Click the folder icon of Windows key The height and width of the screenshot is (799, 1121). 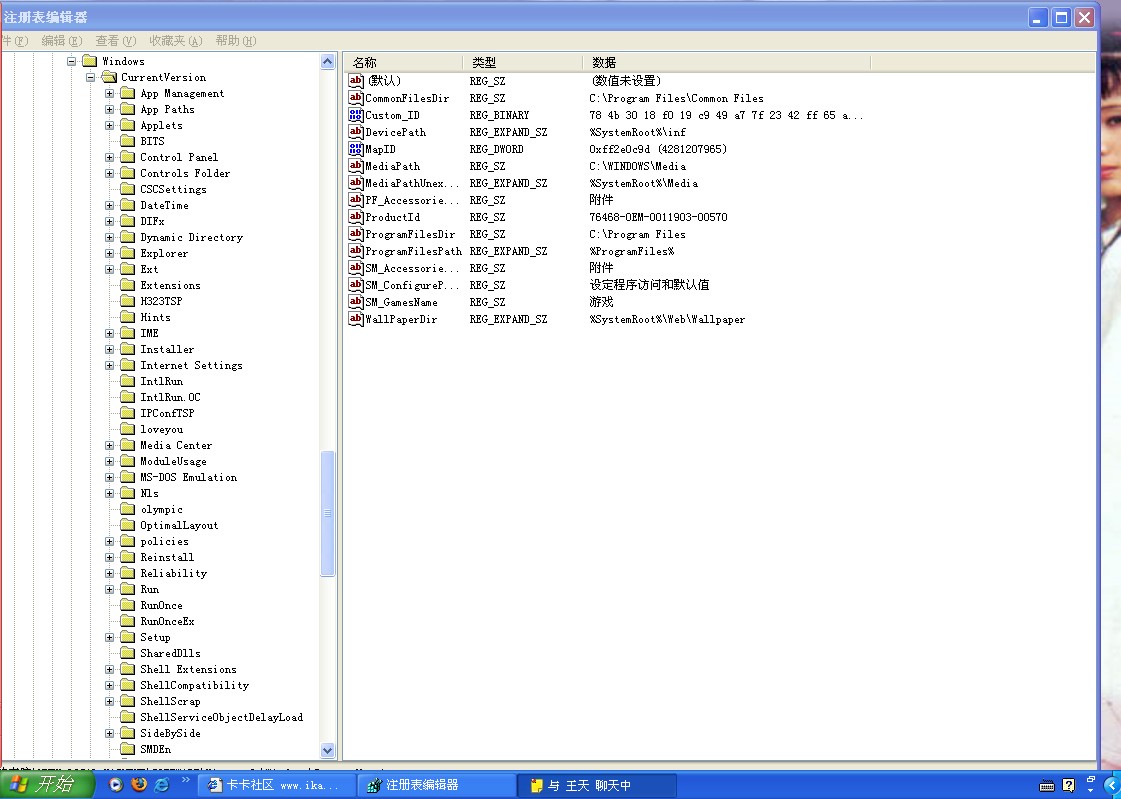pos(89,61)
